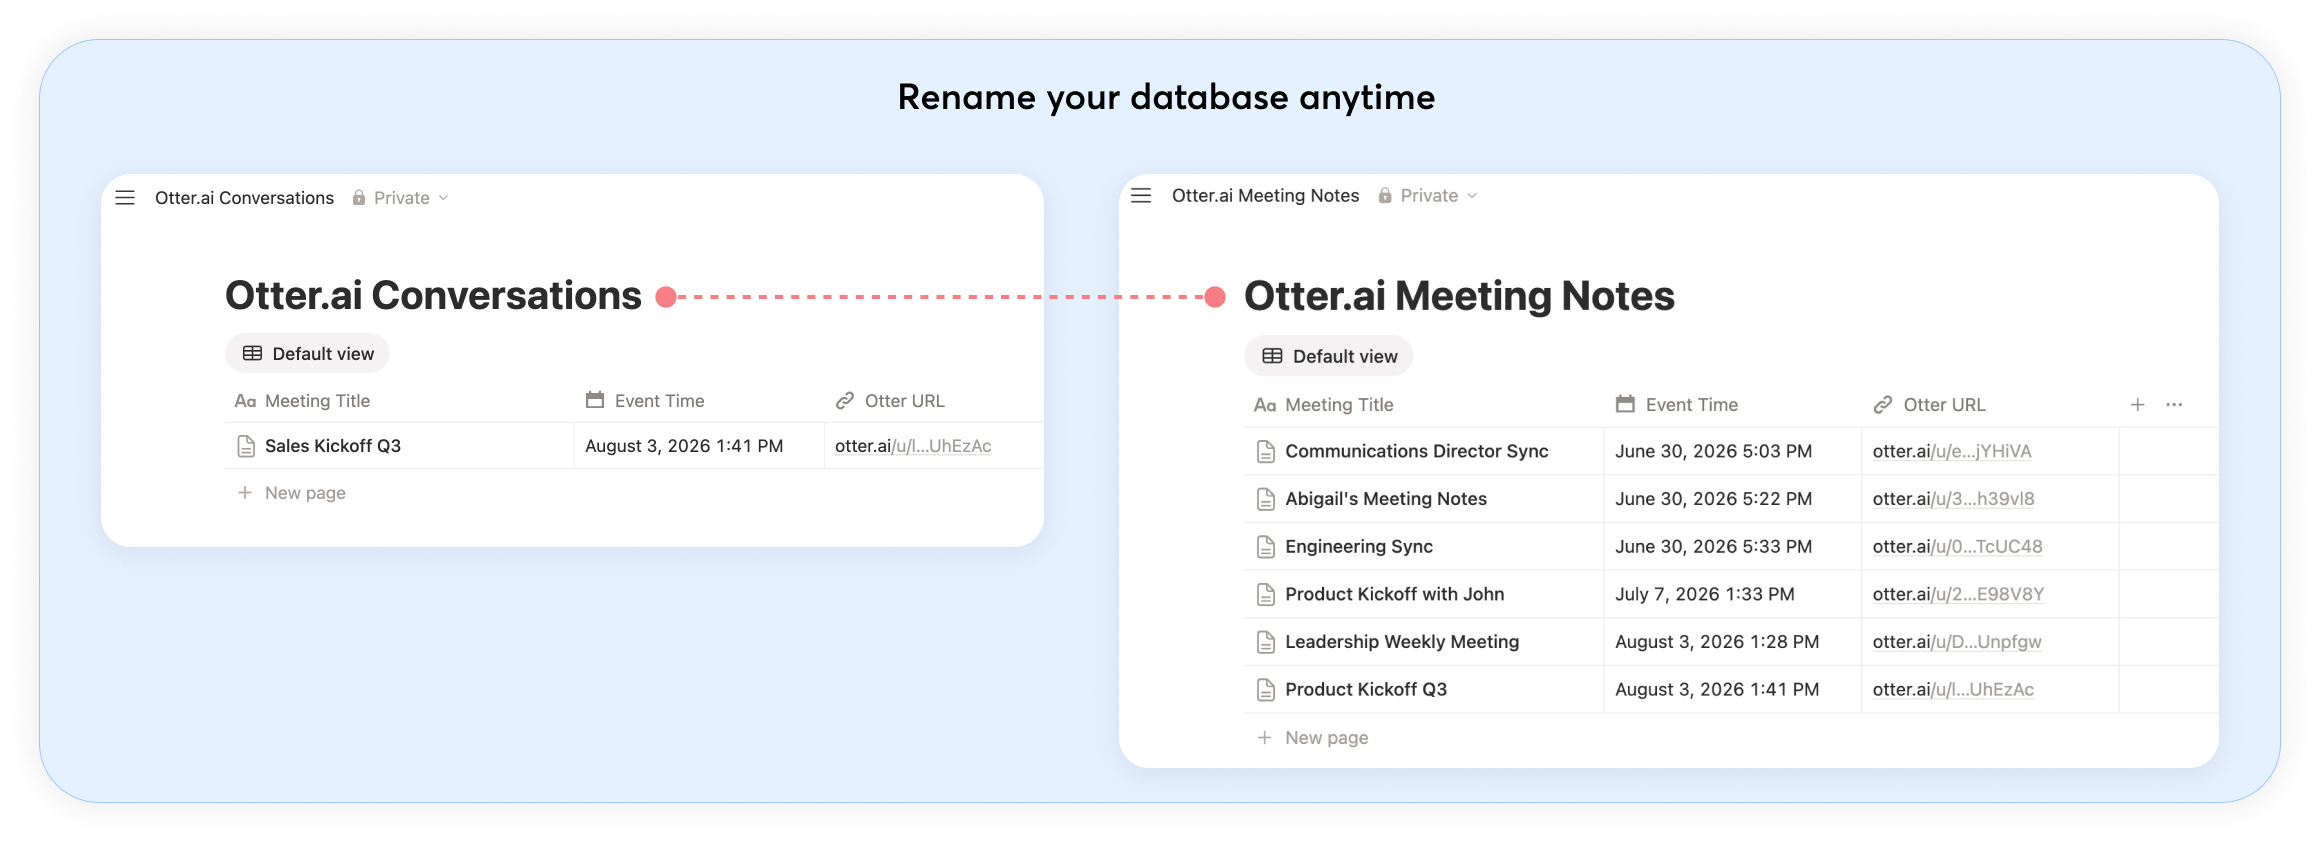Screen dimensions: 2320x842
Task: Open page icon for Product Kickoff with John
Action: pos(1266,594)
